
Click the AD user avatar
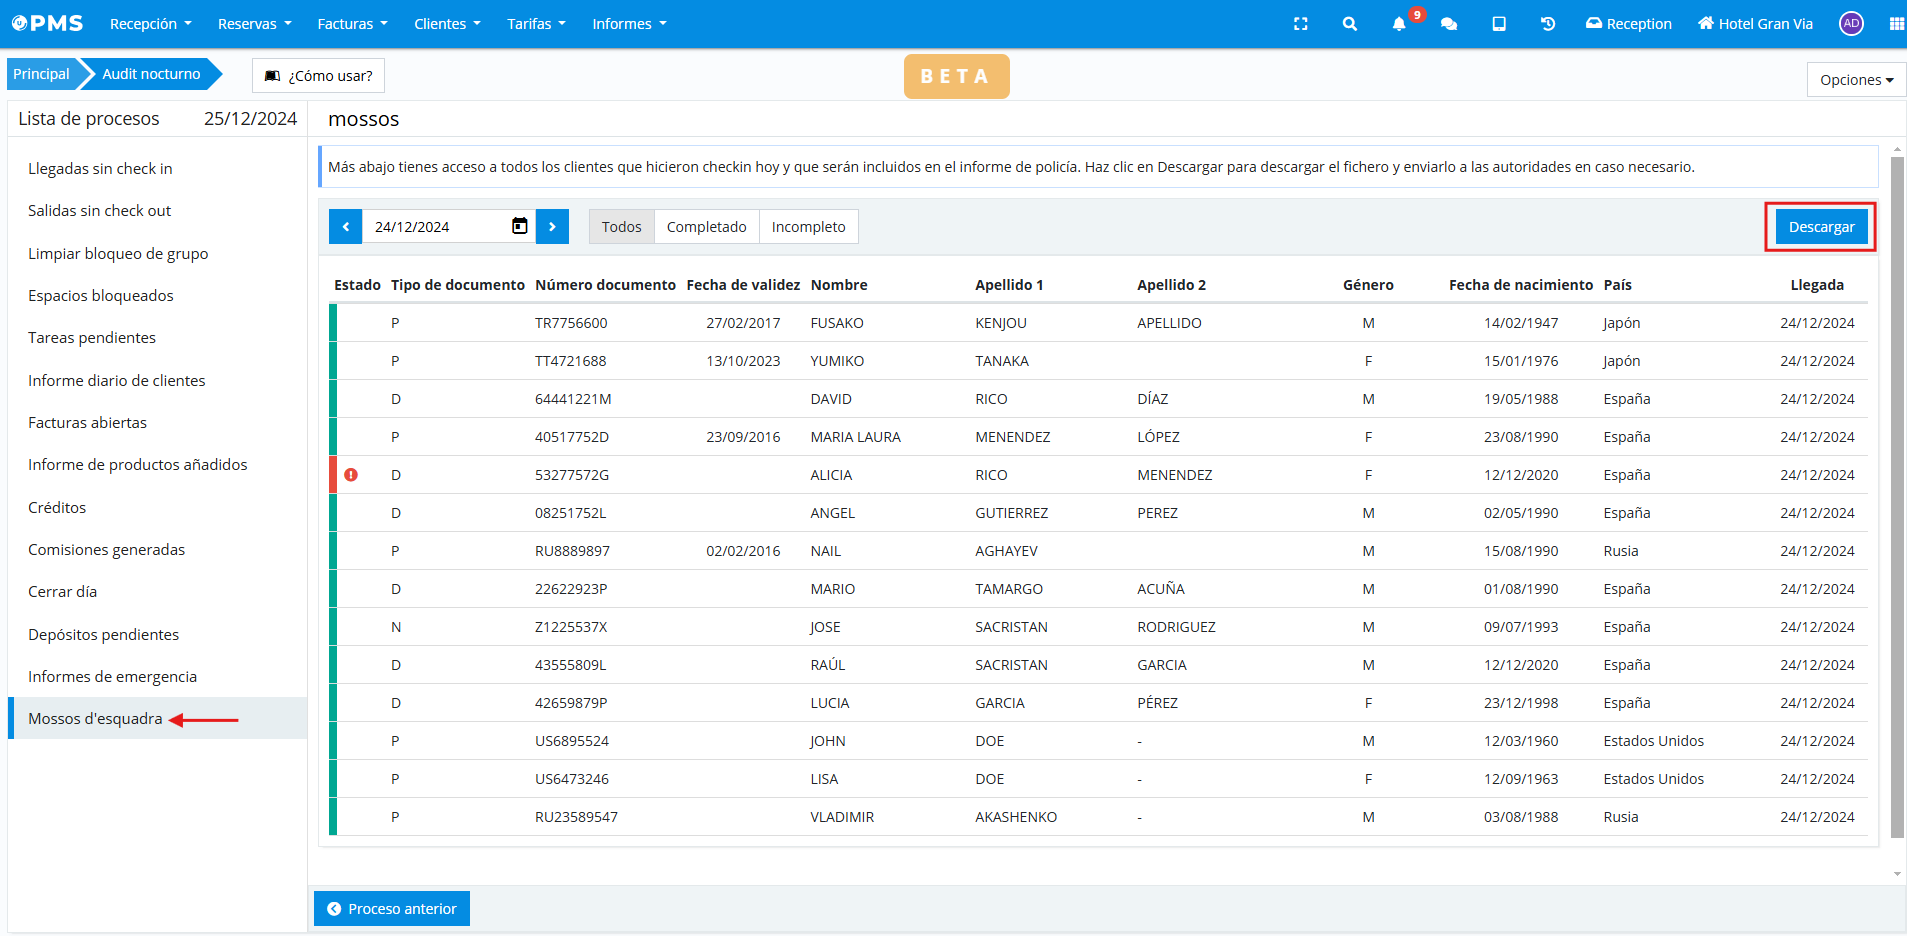[1851, 24]
